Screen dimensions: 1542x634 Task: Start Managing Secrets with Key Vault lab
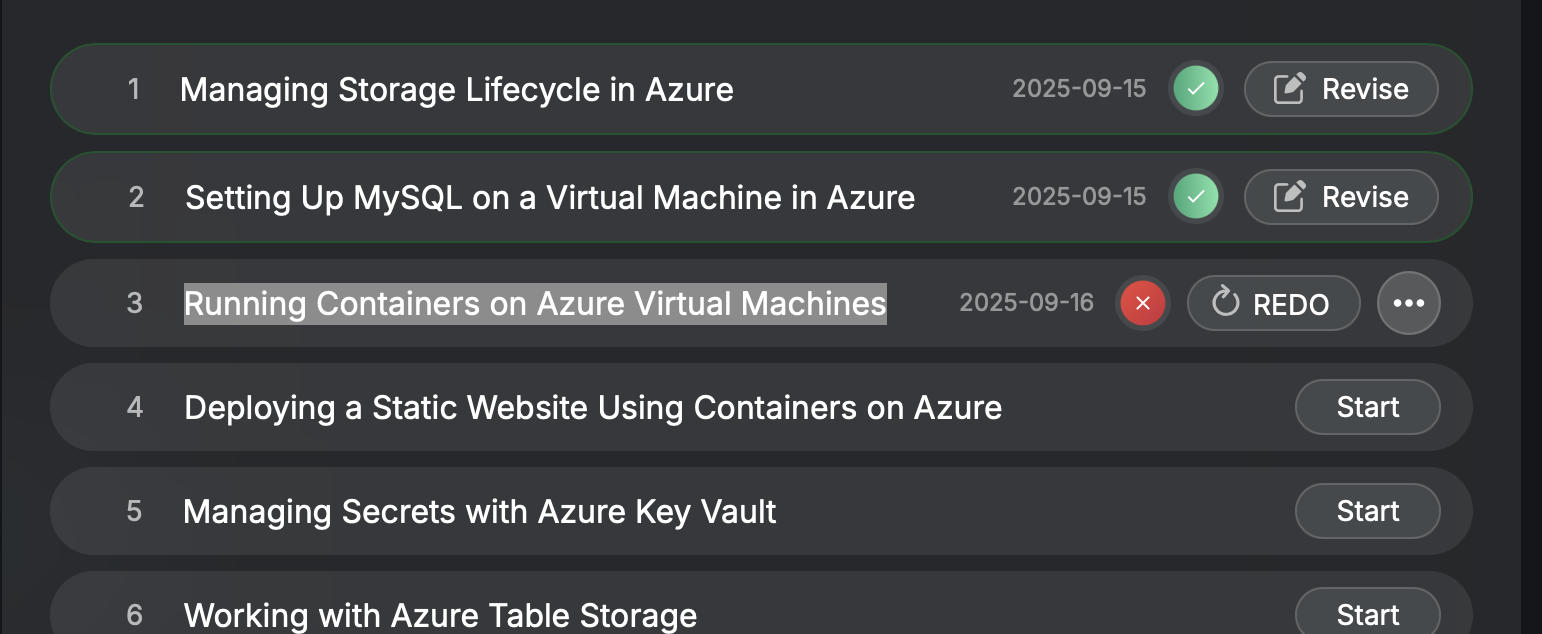coord(1368,511)
